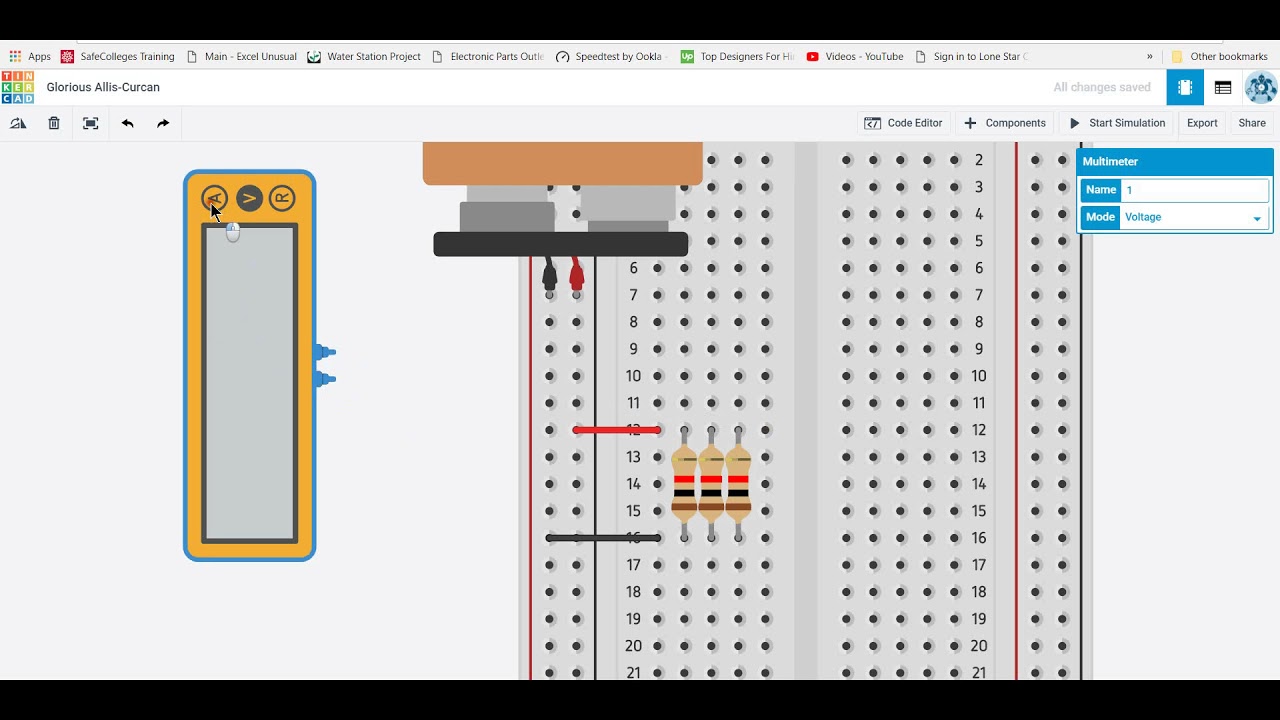1280x720 pixels.
Task: Select the black jumper wire on row 16
Action: coord(603,538)
